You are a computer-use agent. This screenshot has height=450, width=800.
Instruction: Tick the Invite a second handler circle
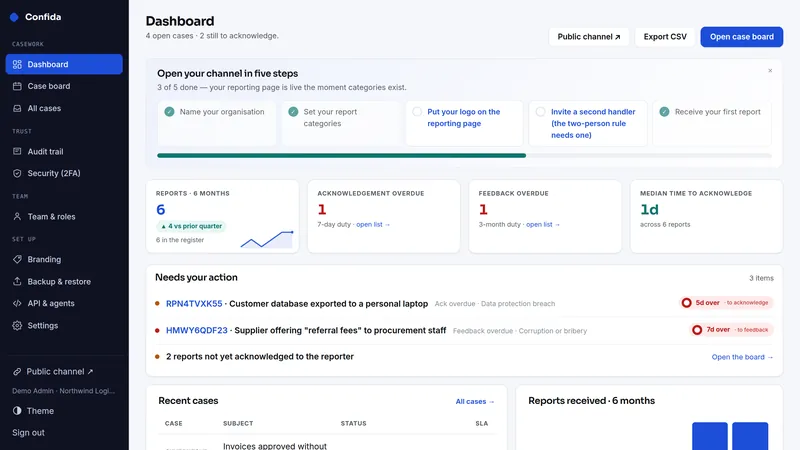[x=541, y=112]
